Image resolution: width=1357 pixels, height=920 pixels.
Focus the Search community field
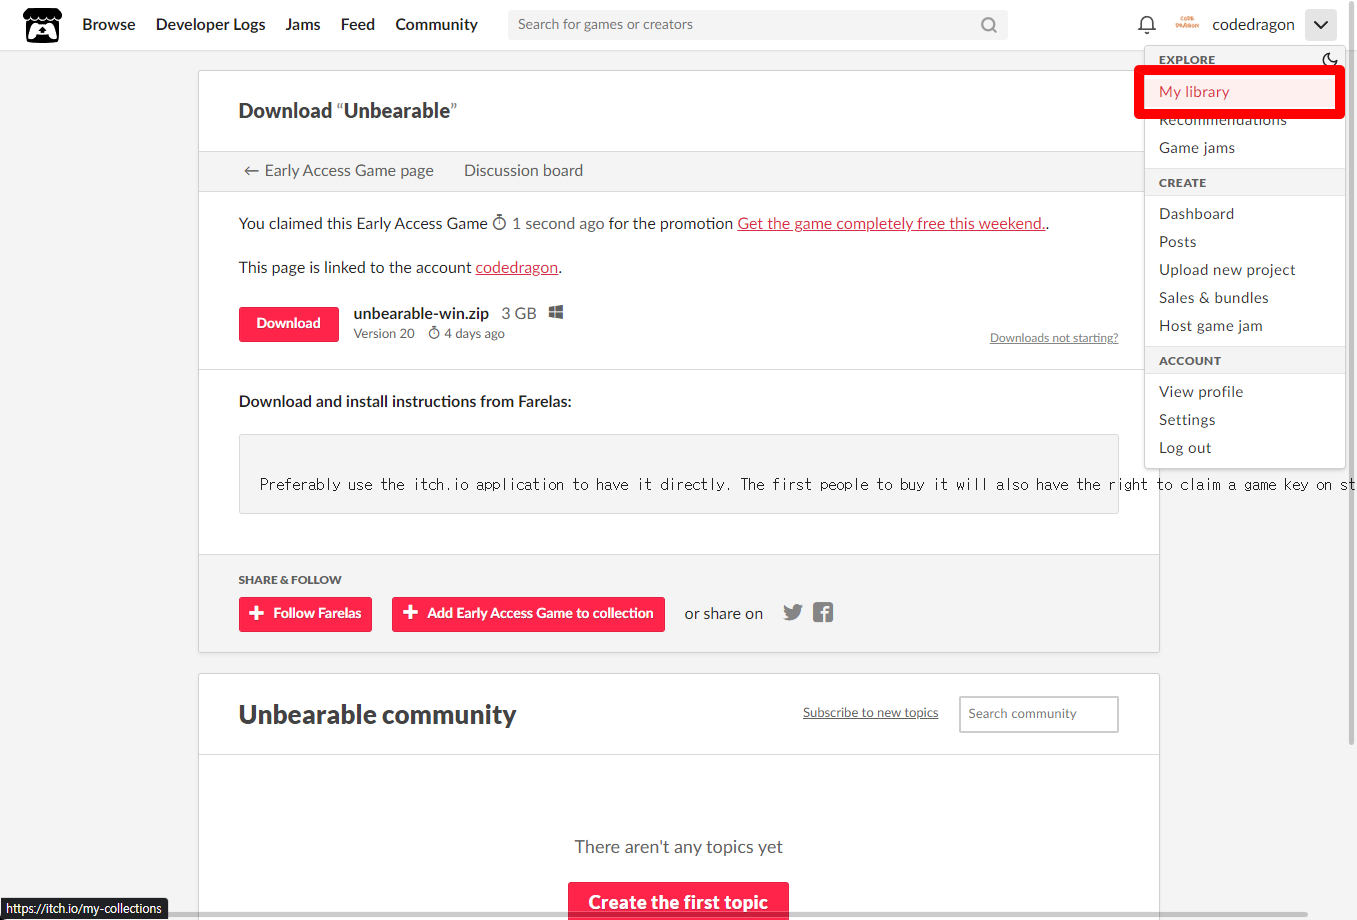pos(1038,714)
